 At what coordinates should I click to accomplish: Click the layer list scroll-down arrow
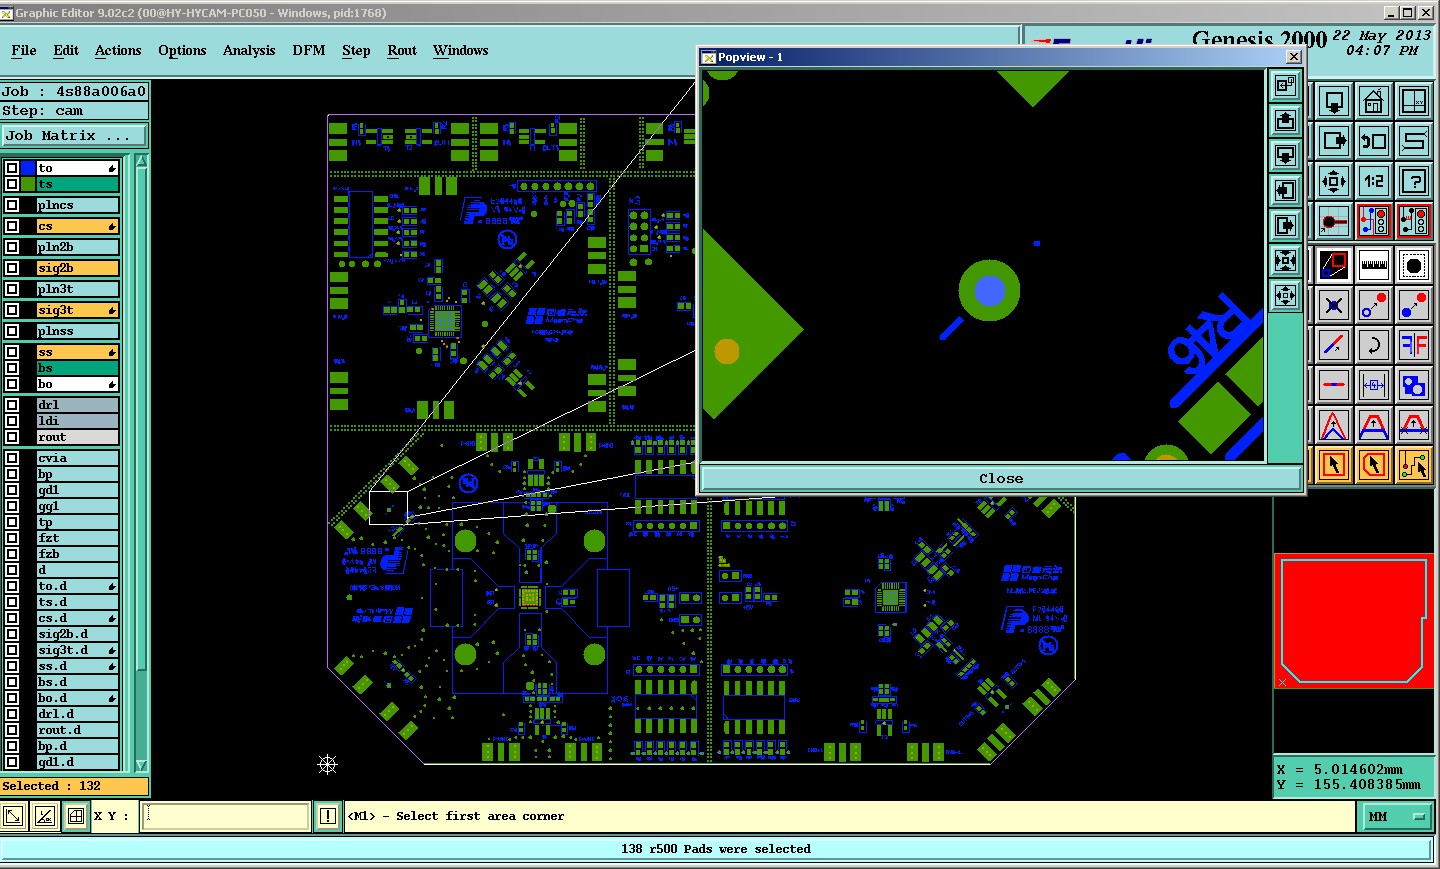pyautogui.click(x=141, y=765)
